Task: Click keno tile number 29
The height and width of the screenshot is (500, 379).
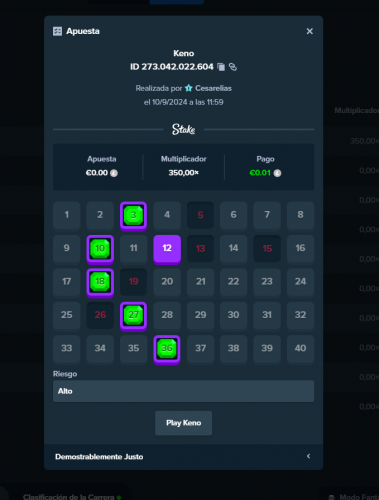Action: pos(200,315)
